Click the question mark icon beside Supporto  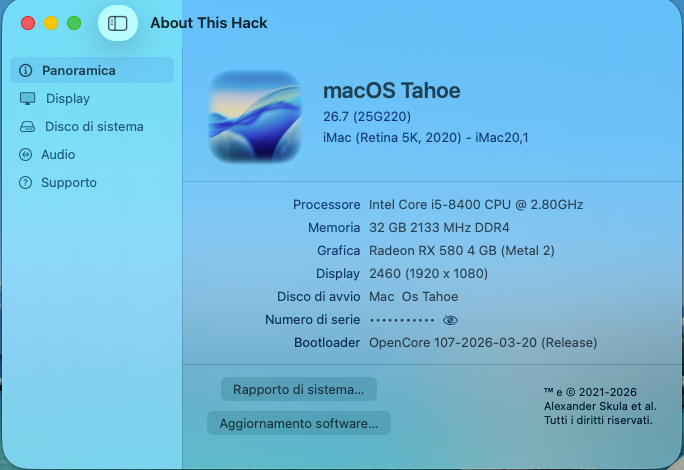point(25,182)
